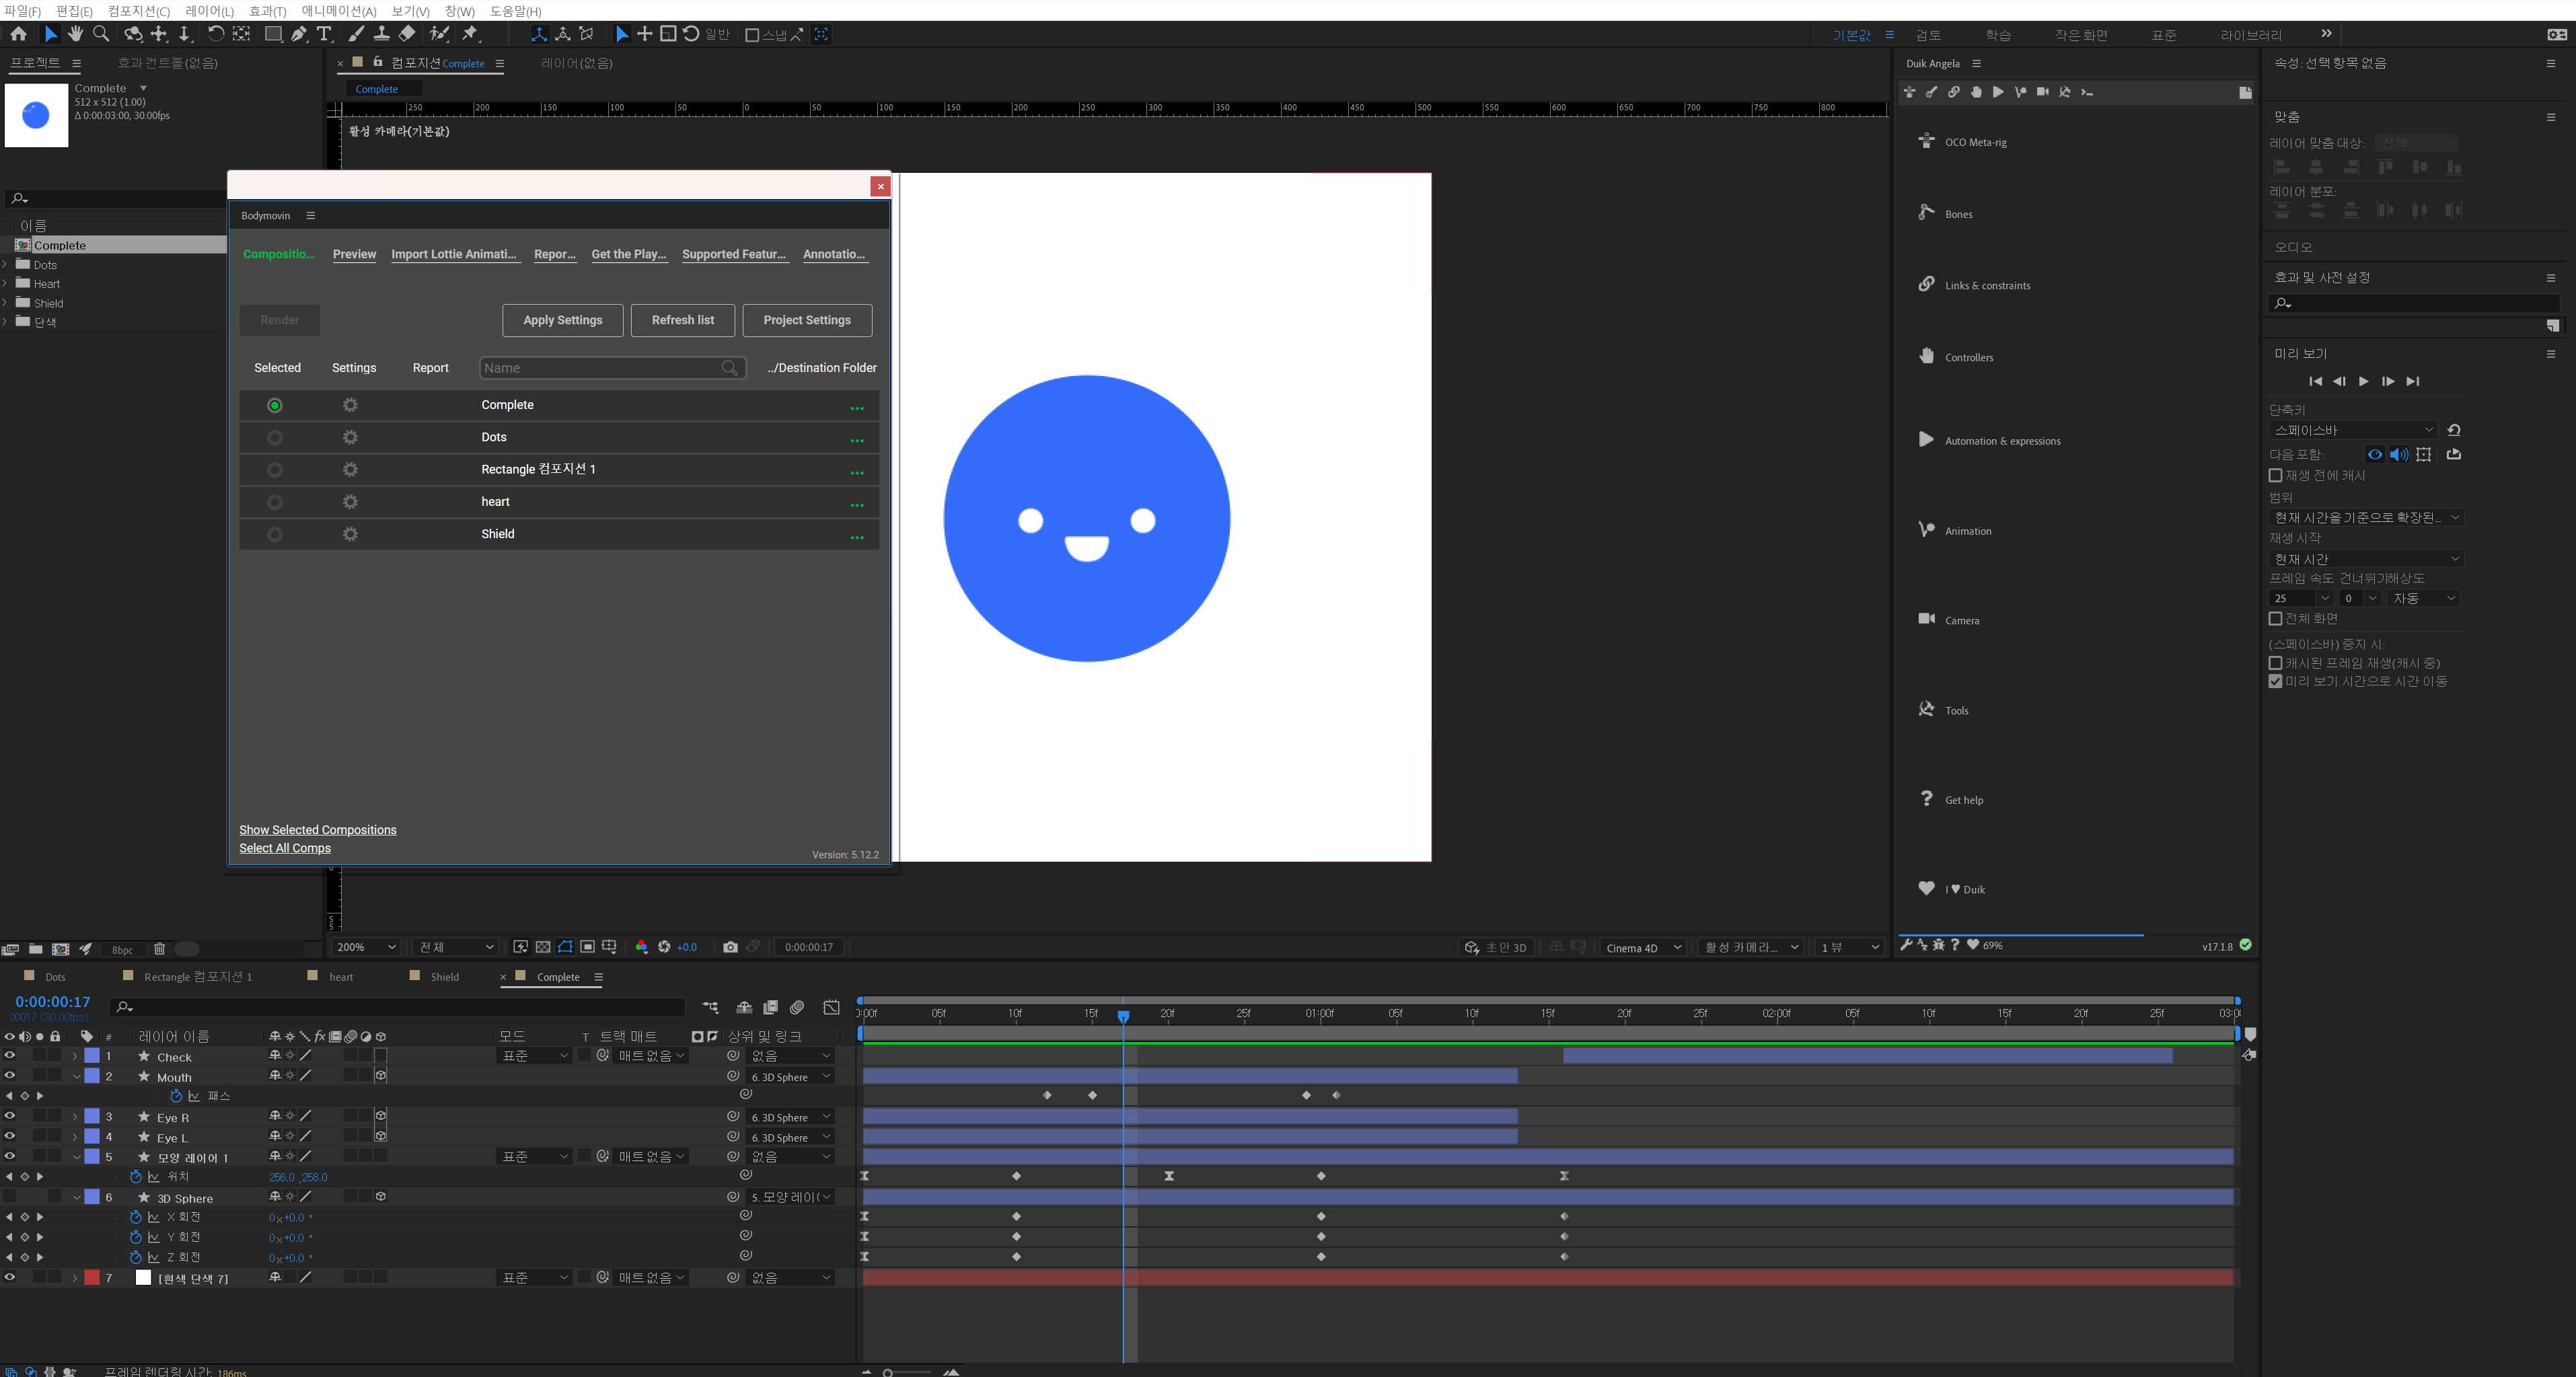The image size is (2576, 1377).
Task: Select the Zoom magnifier tool
Action: click(x=101, y=34)
